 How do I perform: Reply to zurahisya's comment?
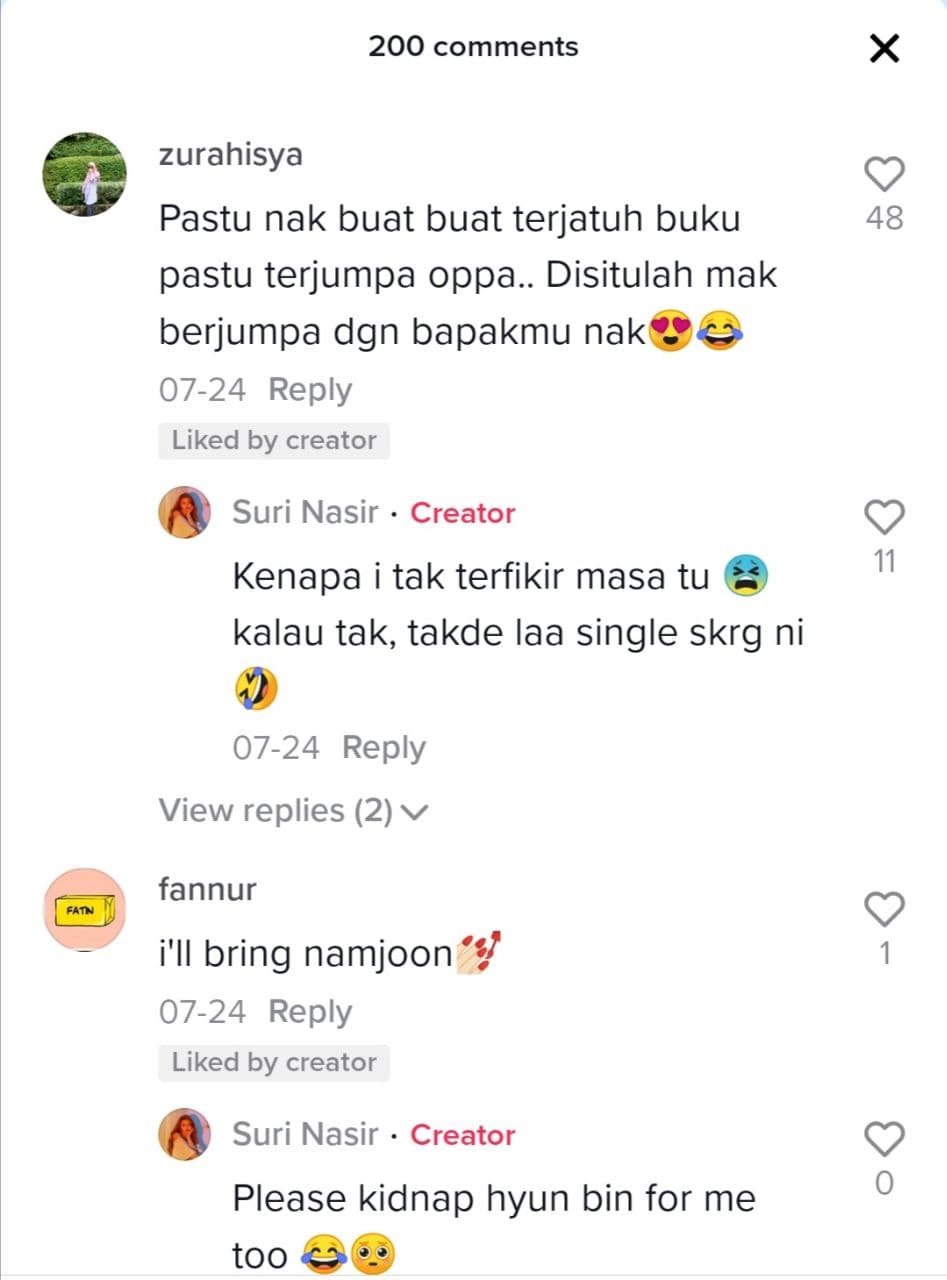(310, 390)
